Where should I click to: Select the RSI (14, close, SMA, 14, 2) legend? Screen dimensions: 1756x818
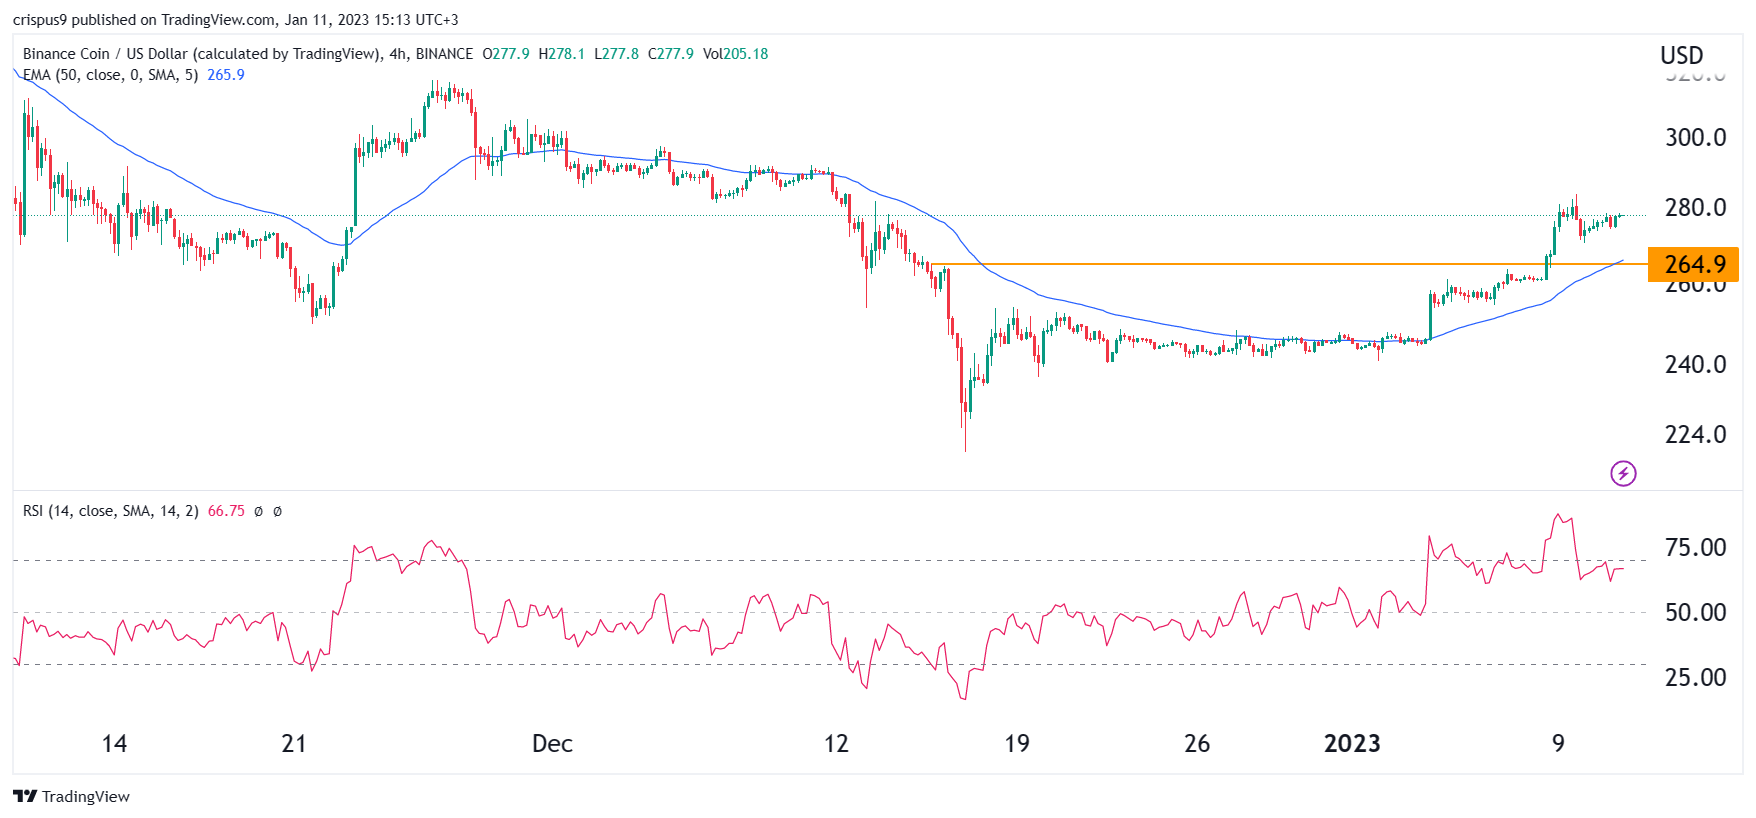pyautogui.click(x=111, y=511)
